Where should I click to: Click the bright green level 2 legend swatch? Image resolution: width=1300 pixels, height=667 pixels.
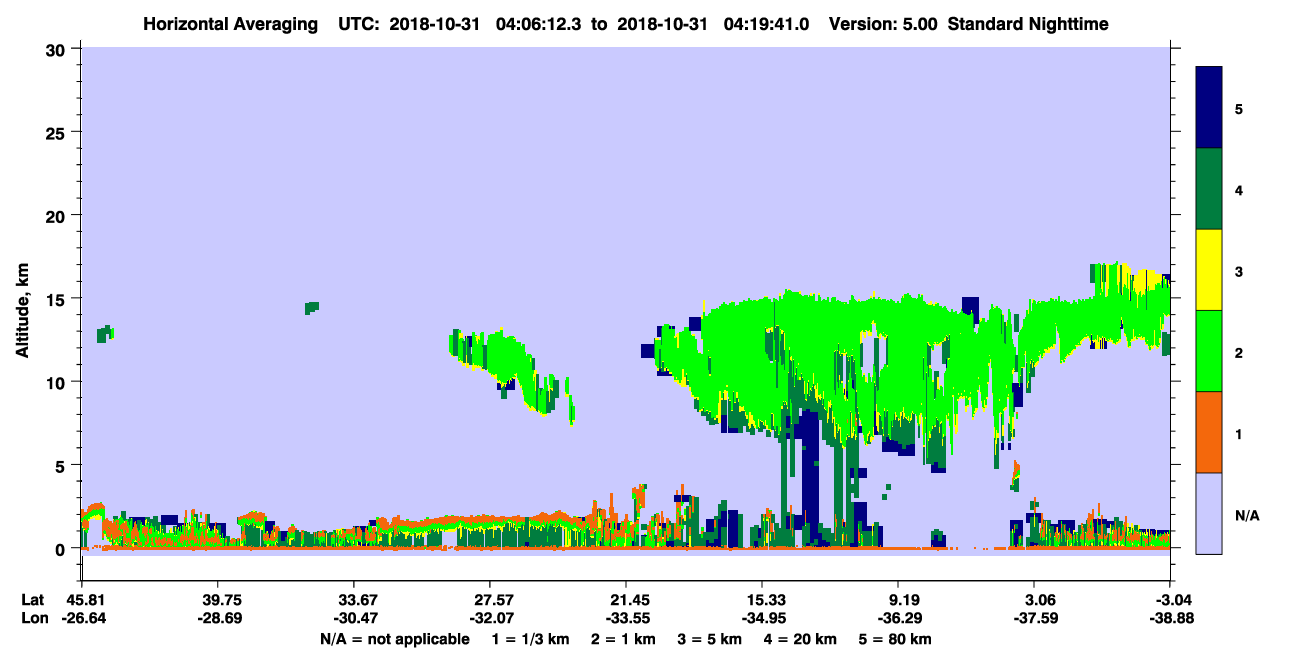1209,351
